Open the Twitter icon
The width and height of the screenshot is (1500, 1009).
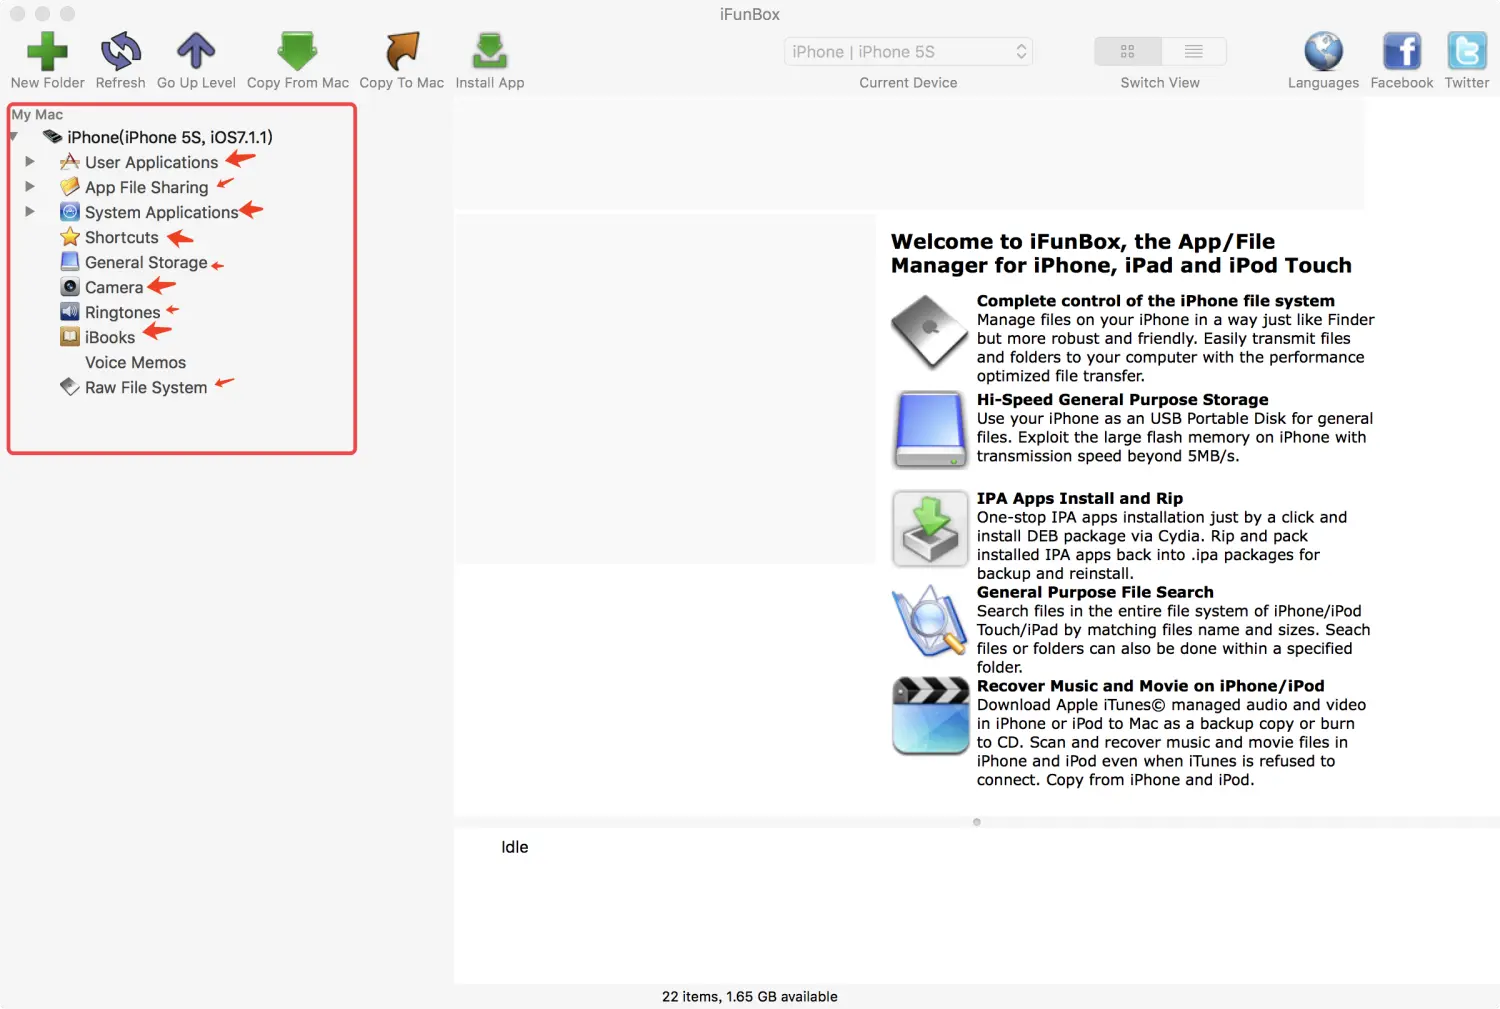(1467, 51)
